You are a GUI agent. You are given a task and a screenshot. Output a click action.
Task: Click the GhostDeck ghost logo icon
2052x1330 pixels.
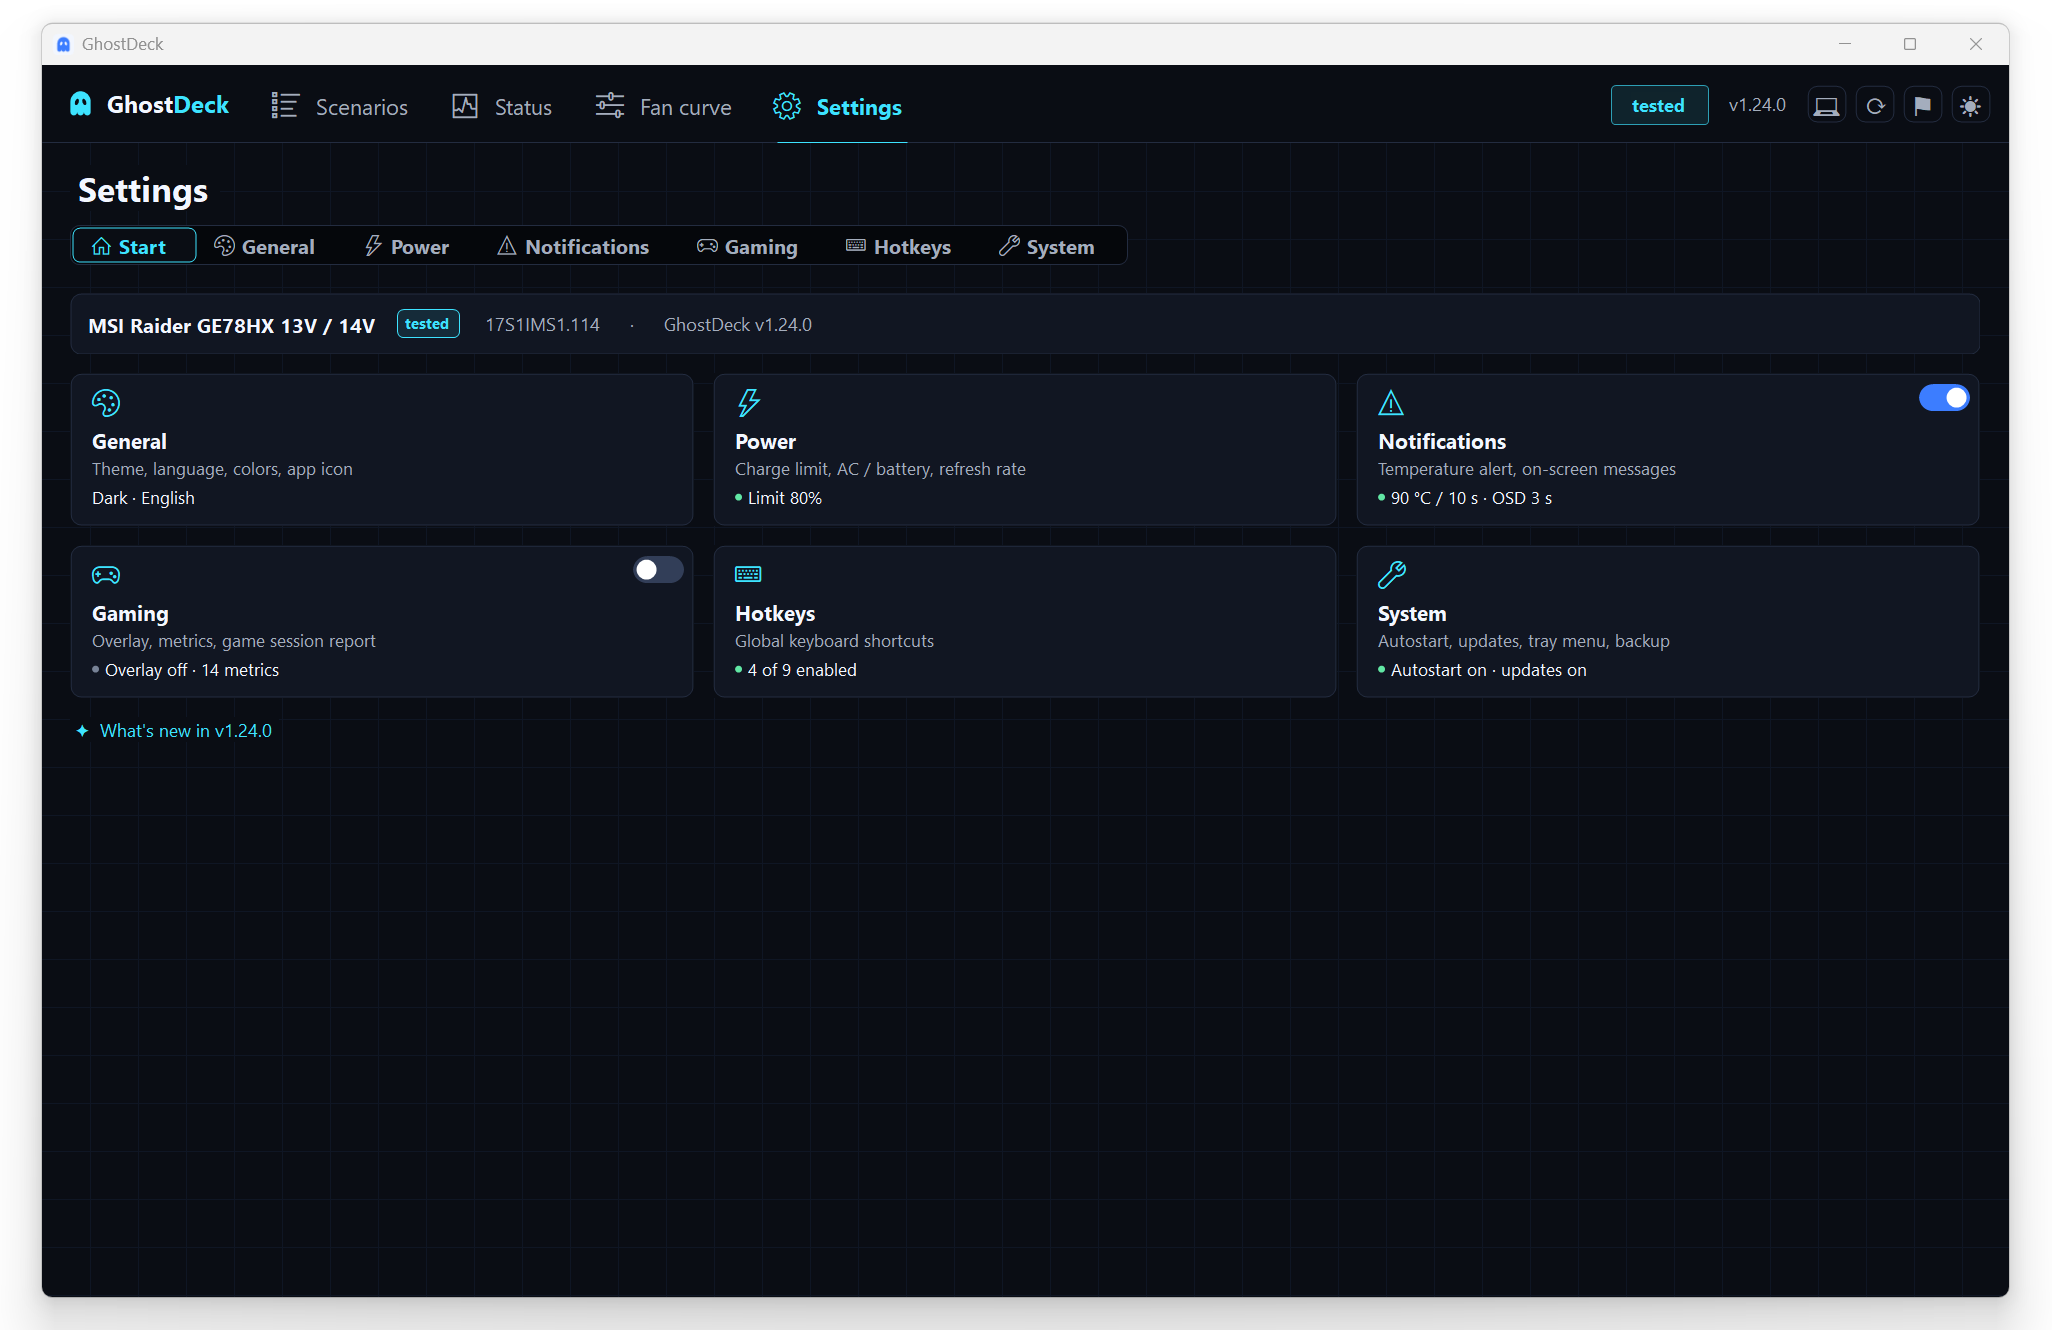pyautogui.click(x=81, y=105)
